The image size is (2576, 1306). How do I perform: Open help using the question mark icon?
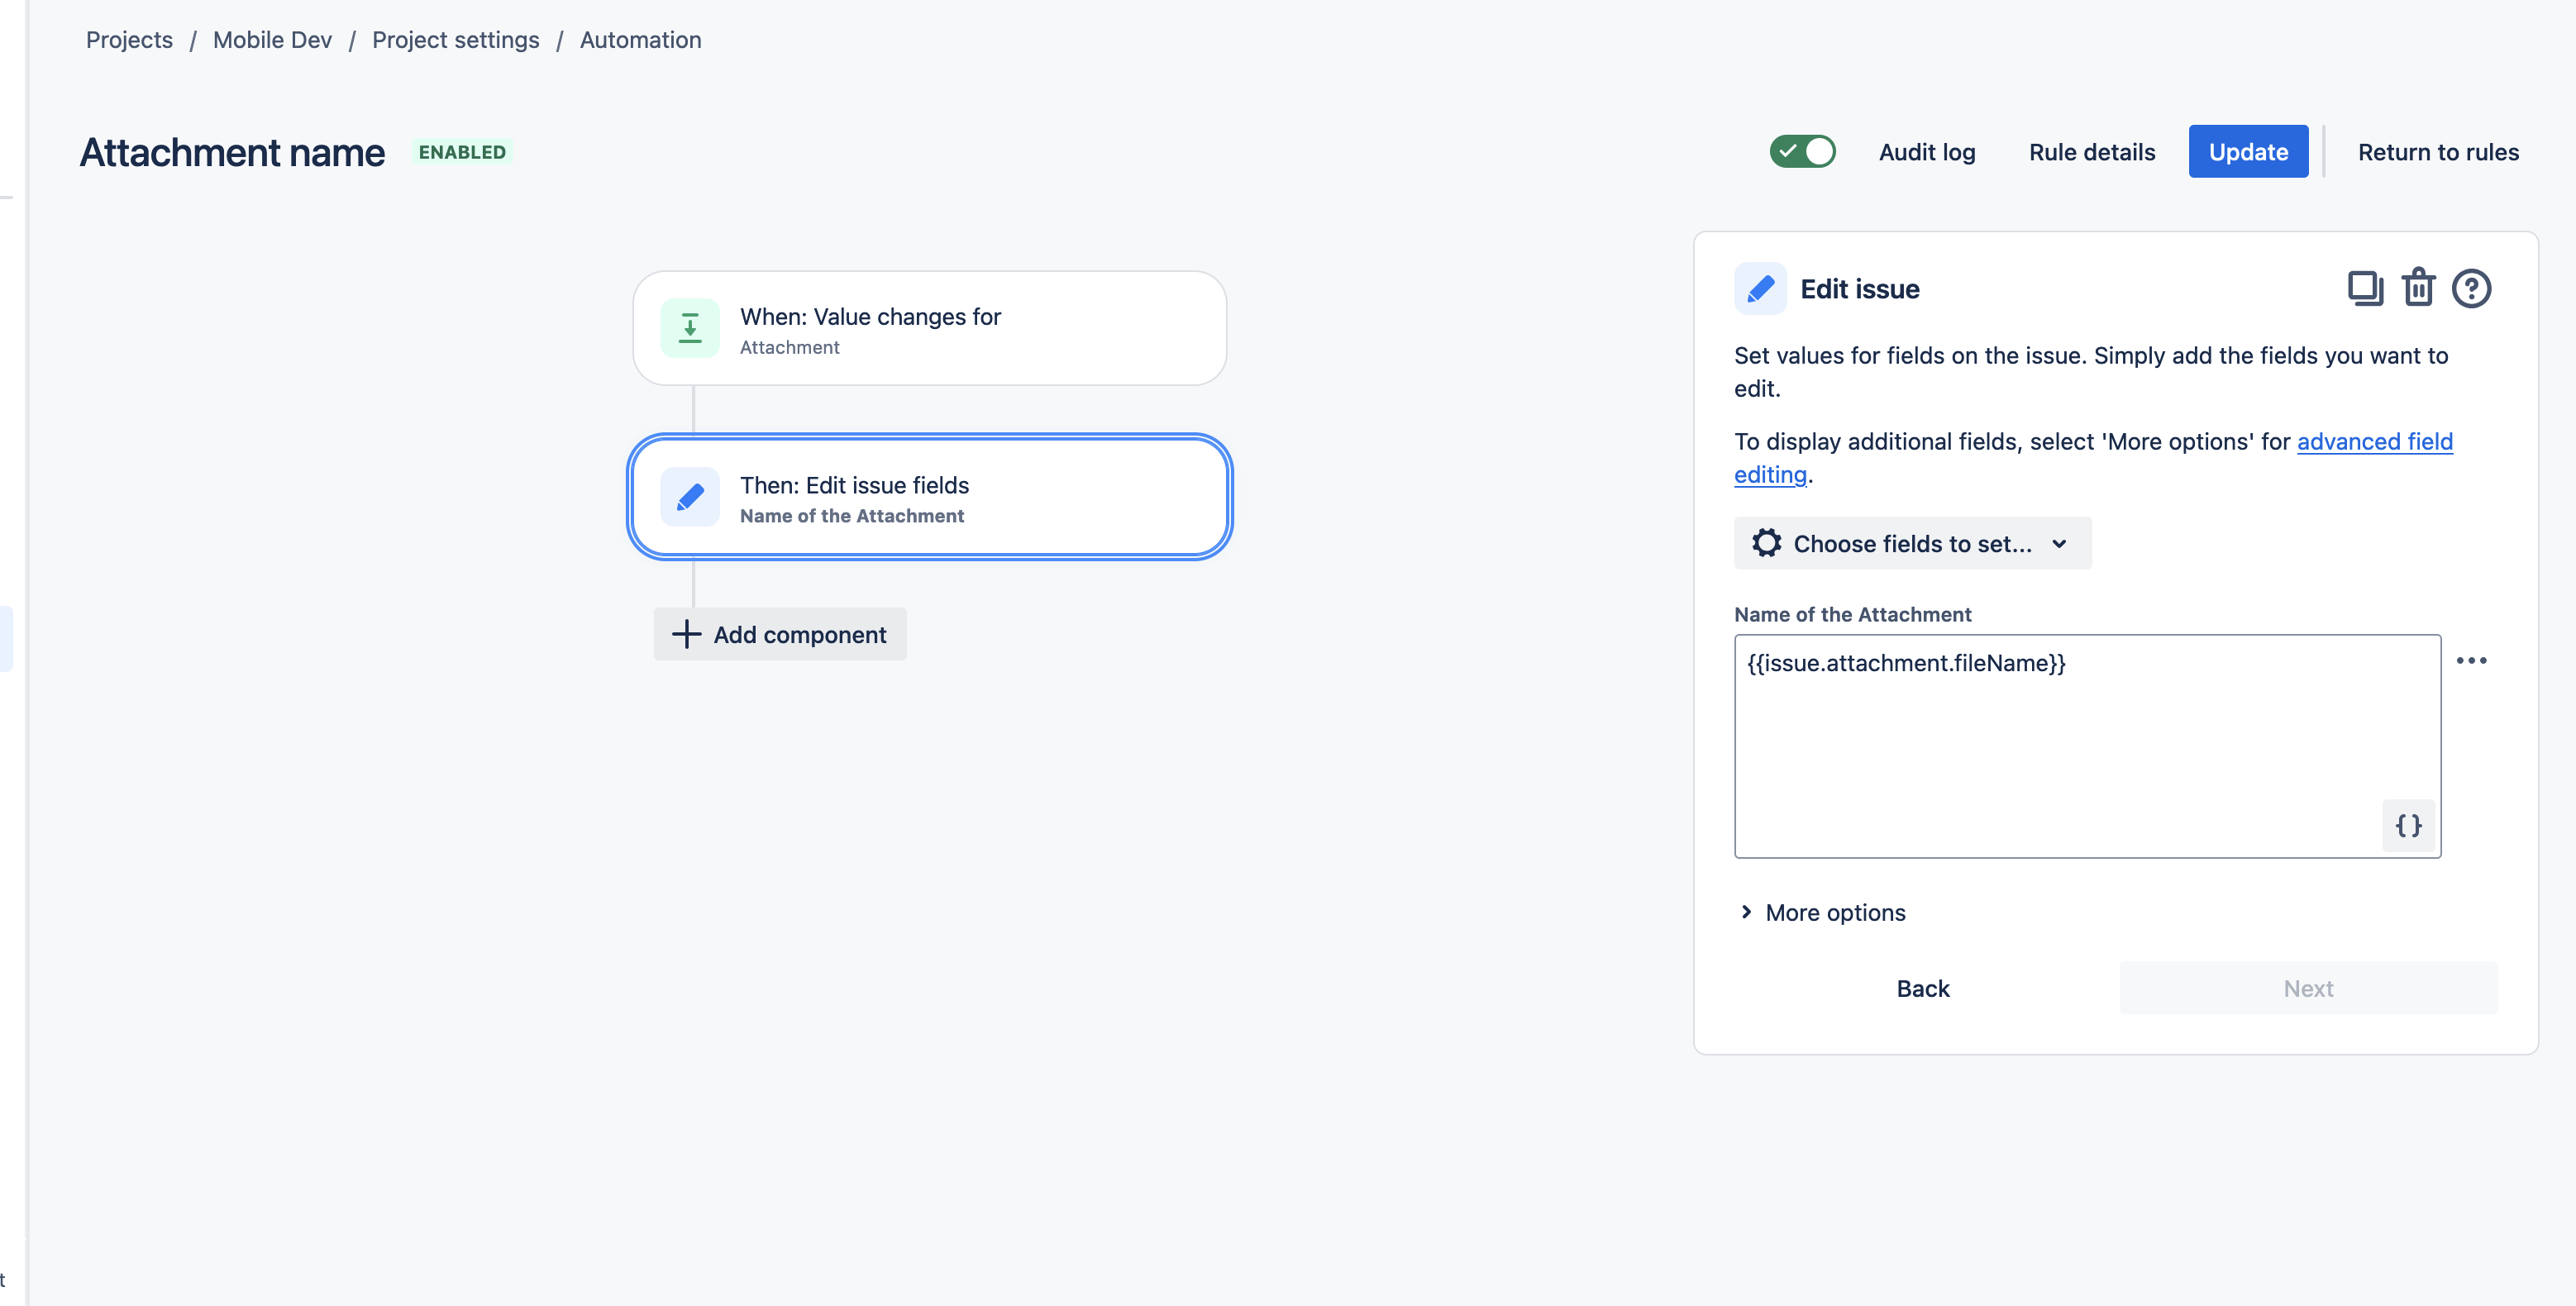pyautogui.click(x=2472, y=288)
